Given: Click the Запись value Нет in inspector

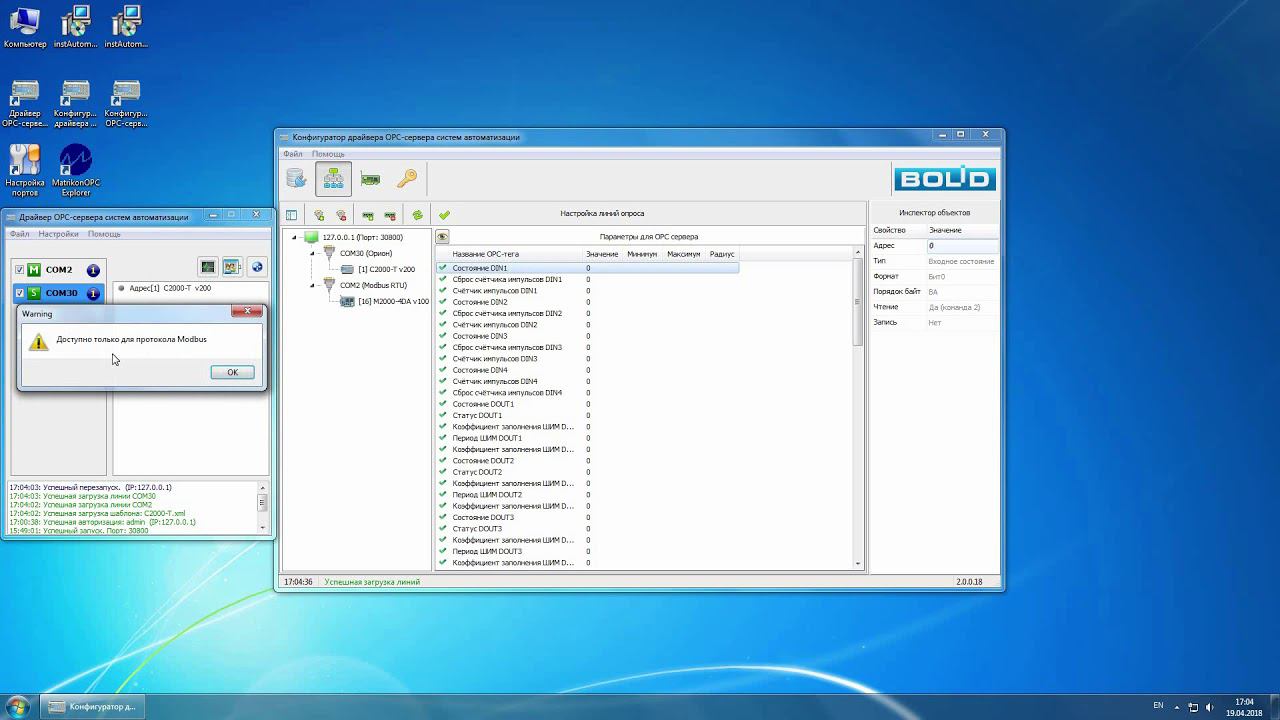Looking at the screenshot, I should pyautogui.click(x=934, y=323).
